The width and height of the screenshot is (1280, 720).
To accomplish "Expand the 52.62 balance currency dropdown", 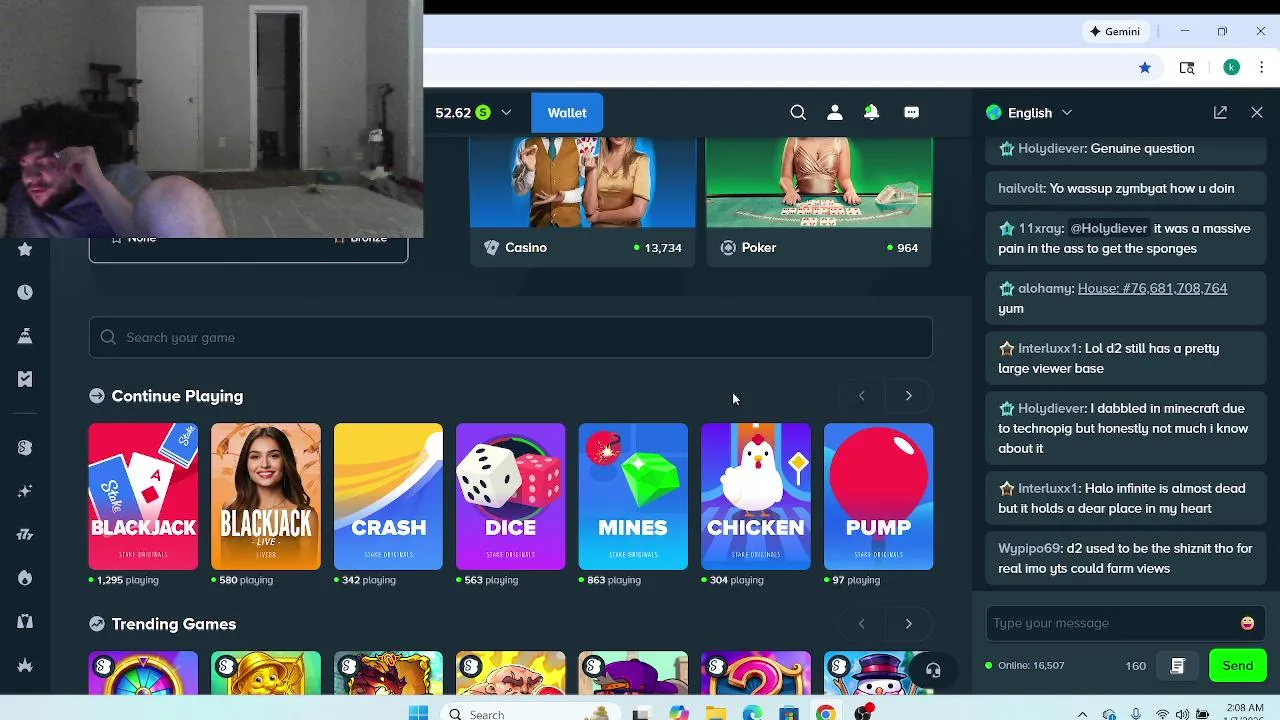I will click(506, 113).
